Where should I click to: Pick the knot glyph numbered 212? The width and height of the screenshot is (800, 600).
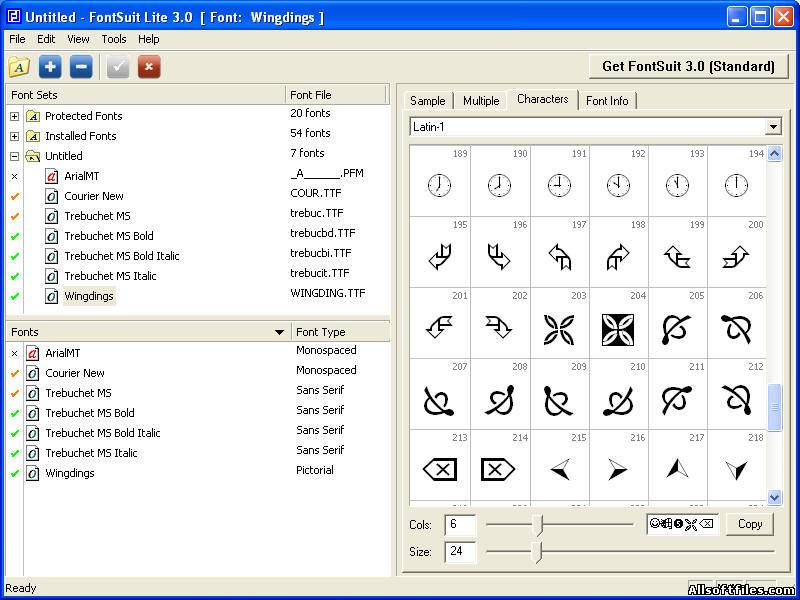pos(737,401)
